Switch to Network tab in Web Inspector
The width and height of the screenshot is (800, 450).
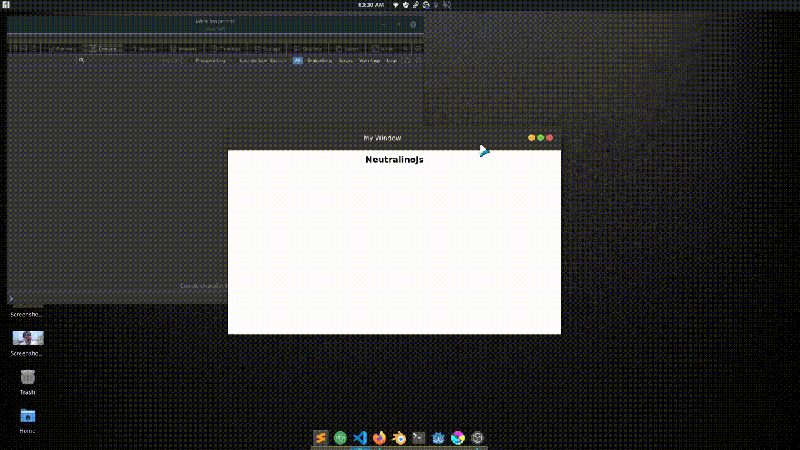tap(184, 49)
